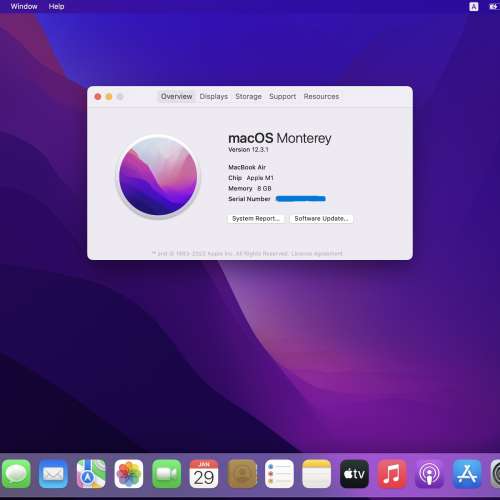500x500 pixels.
Task: Launch Apple TV from the dock
Action: [x=354, y=474]
